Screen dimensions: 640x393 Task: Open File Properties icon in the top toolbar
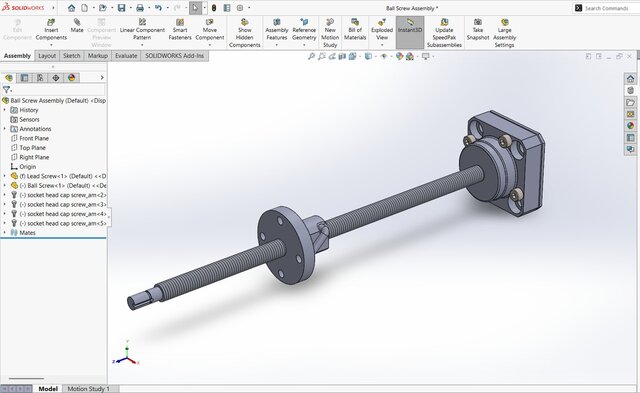tap(227, 8)
